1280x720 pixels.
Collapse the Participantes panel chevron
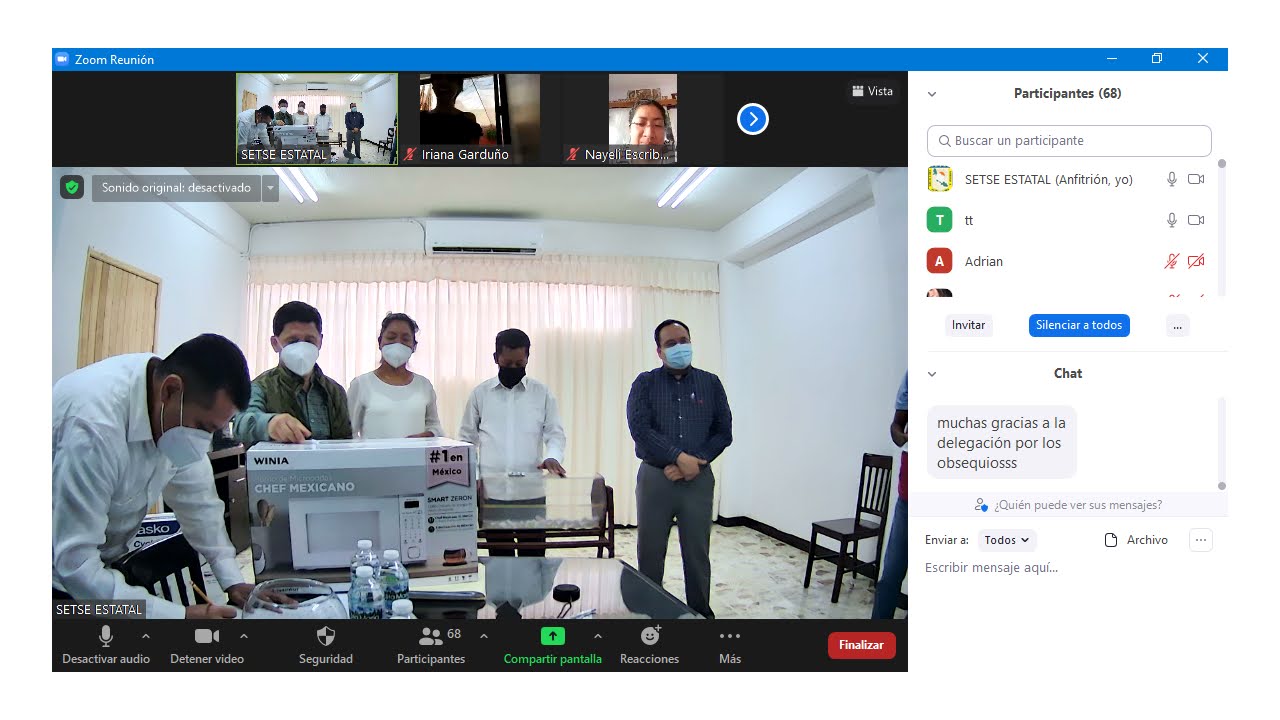pyautogui.click(x=932, y=94)
